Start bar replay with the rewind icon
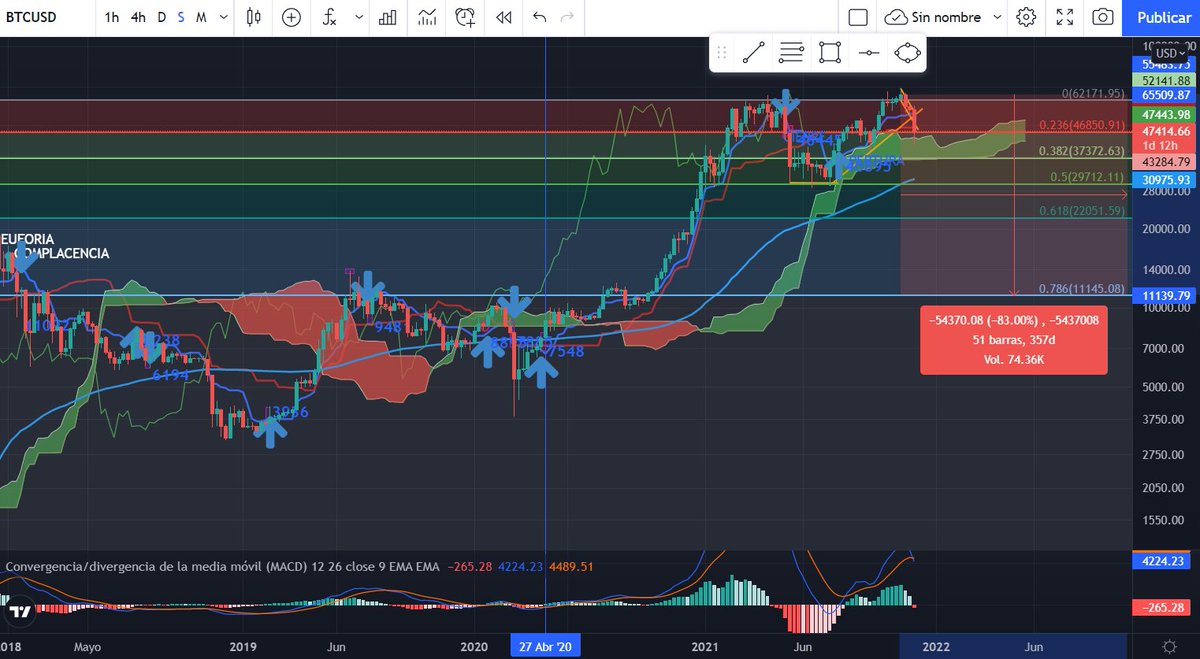 click(504, 17)
